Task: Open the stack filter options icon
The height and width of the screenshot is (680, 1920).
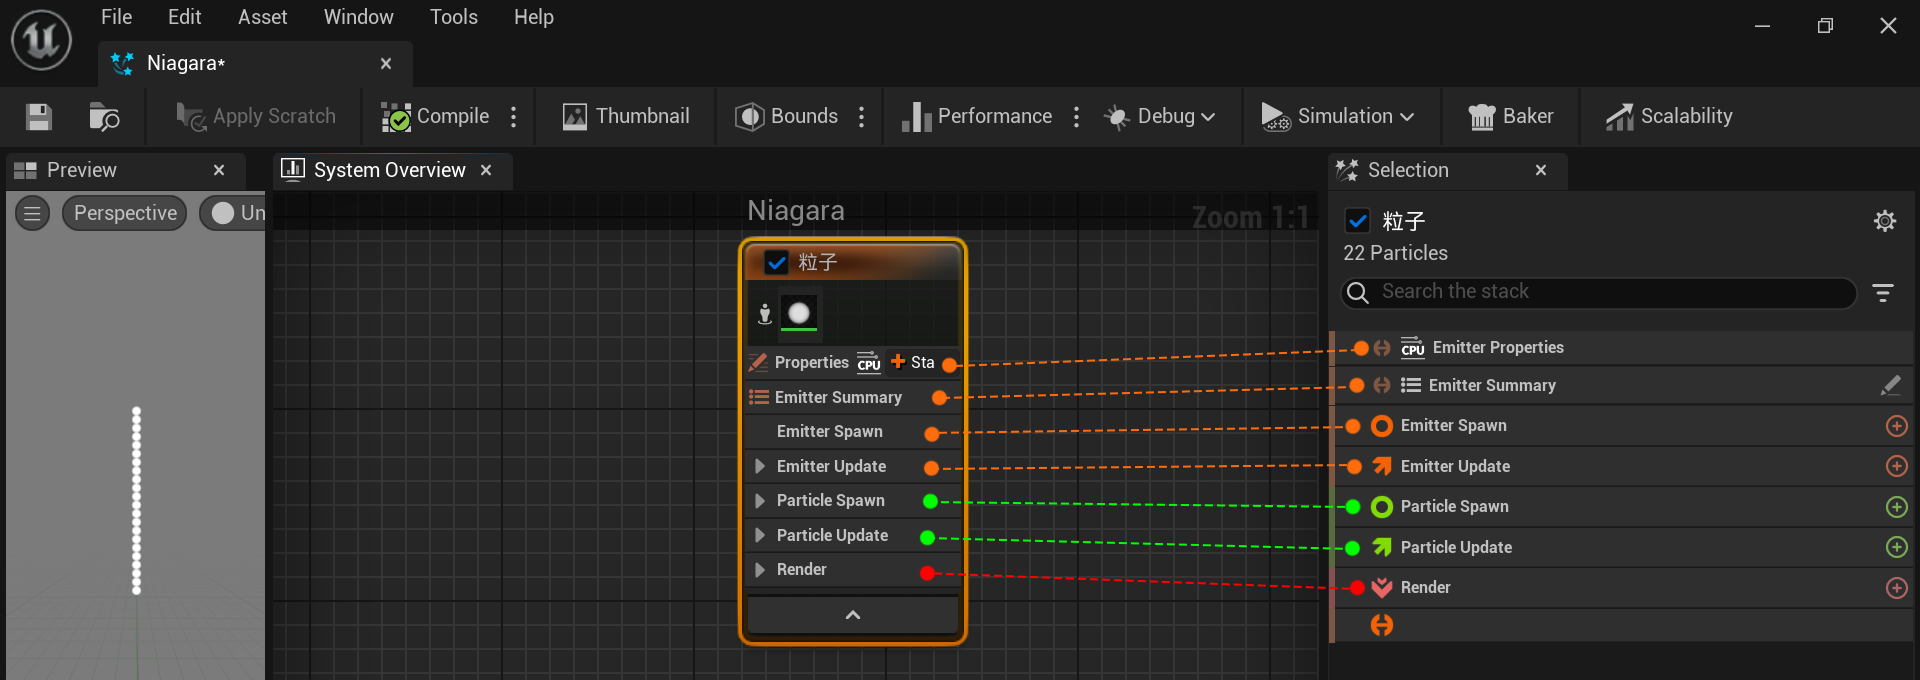Action: 1883,293
